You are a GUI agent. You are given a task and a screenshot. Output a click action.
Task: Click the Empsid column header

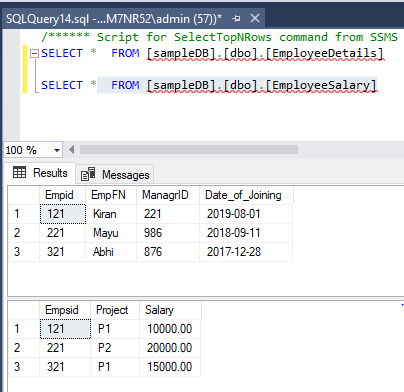point(65,310)
